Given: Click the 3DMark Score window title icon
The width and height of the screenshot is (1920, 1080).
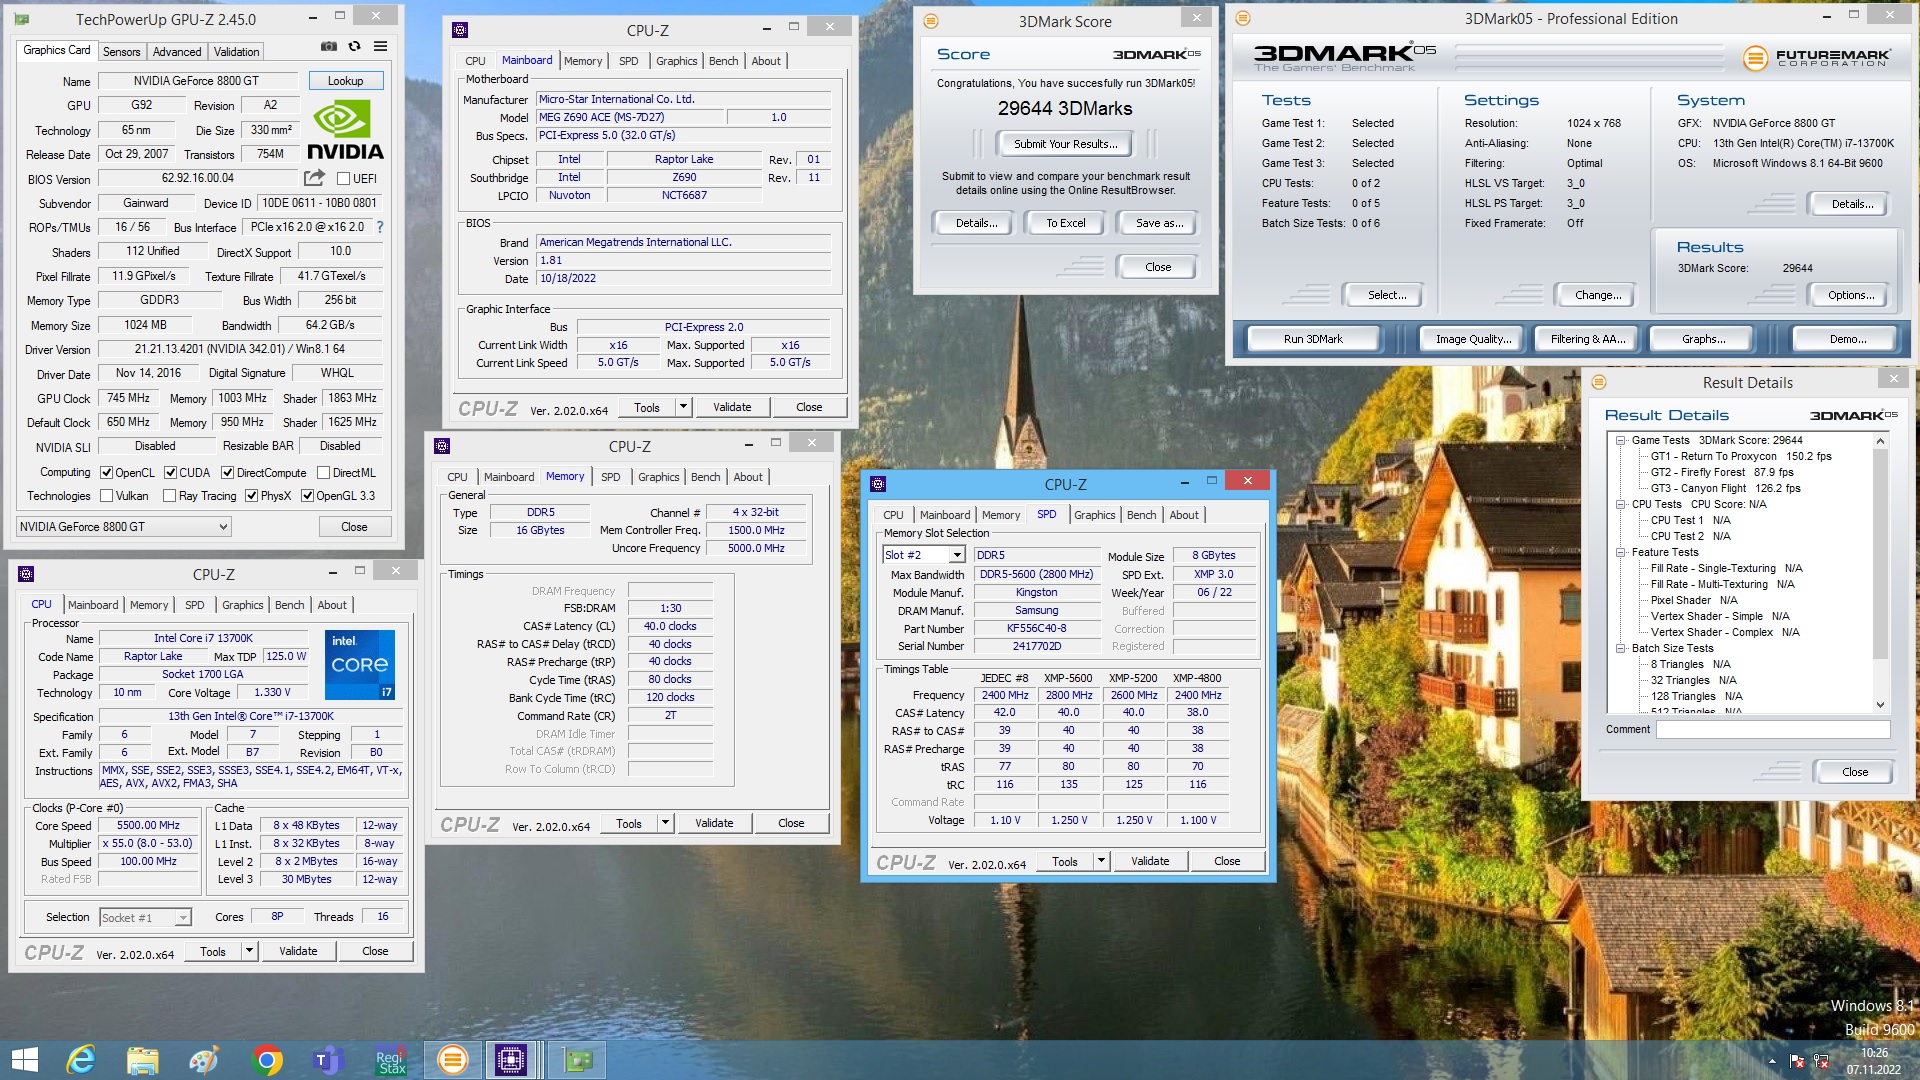Looking at the screenshot, I should click(931, 21).
